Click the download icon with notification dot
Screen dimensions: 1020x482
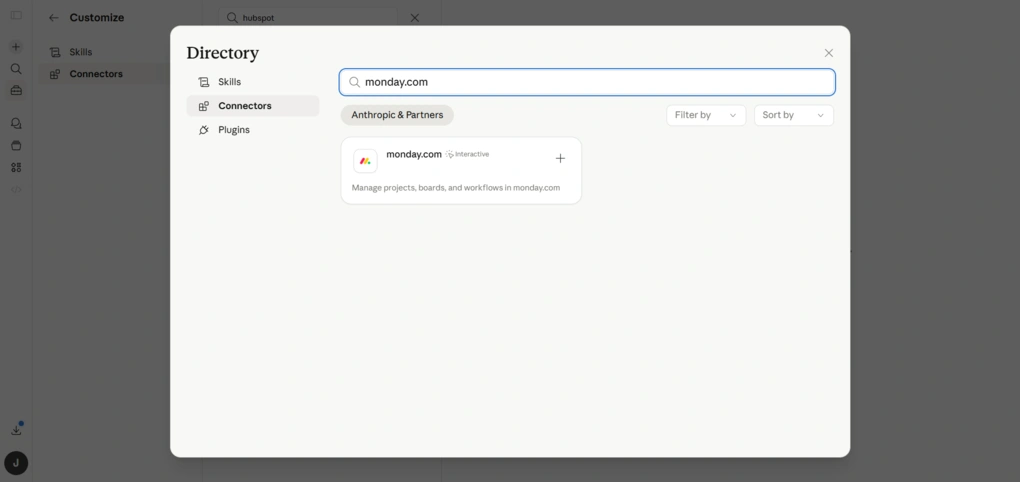16,429
